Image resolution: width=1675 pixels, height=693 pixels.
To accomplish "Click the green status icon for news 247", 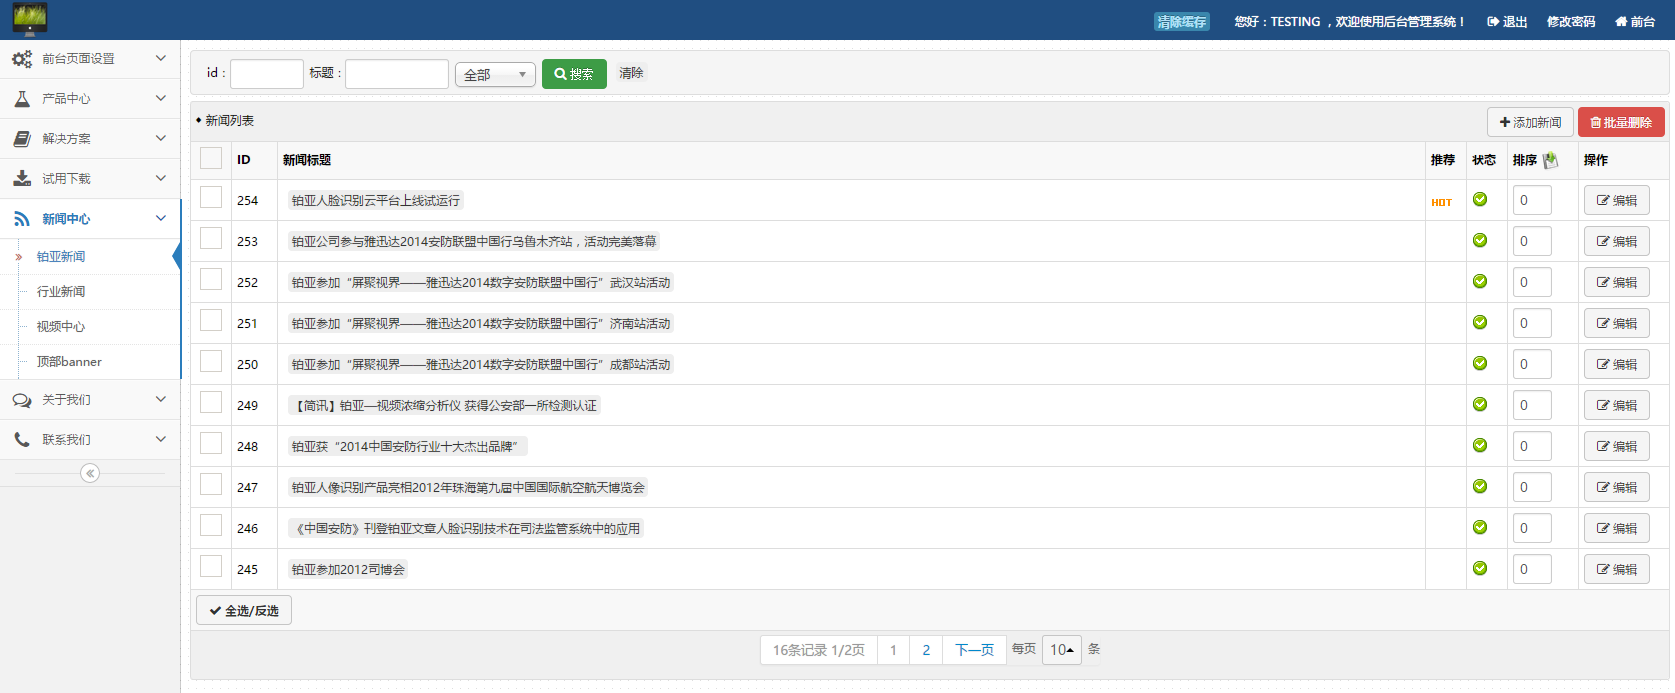I will point(1480,486).
